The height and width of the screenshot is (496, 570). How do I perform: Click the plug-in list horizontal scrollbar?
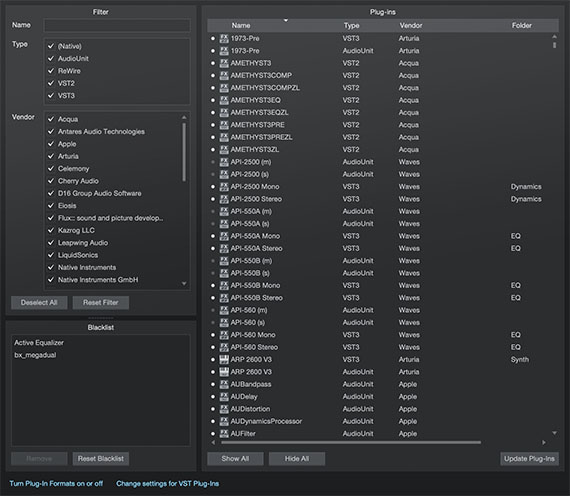(x=351, y=443)
